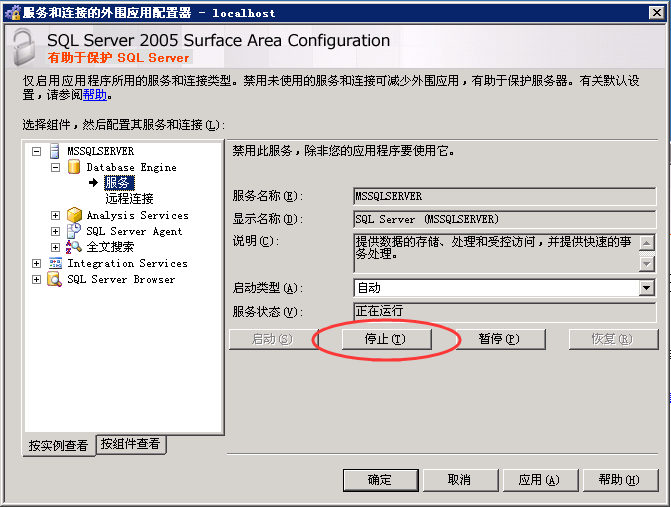This screenshot has height=507, width=671.
Task: Click the 取消 button
Action: pos(460,480)
